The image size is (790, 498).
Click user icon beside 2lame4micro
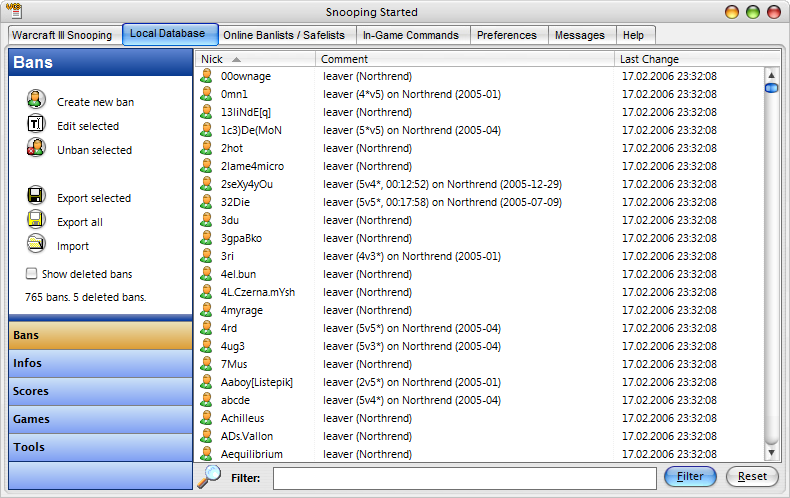point(206,166)
